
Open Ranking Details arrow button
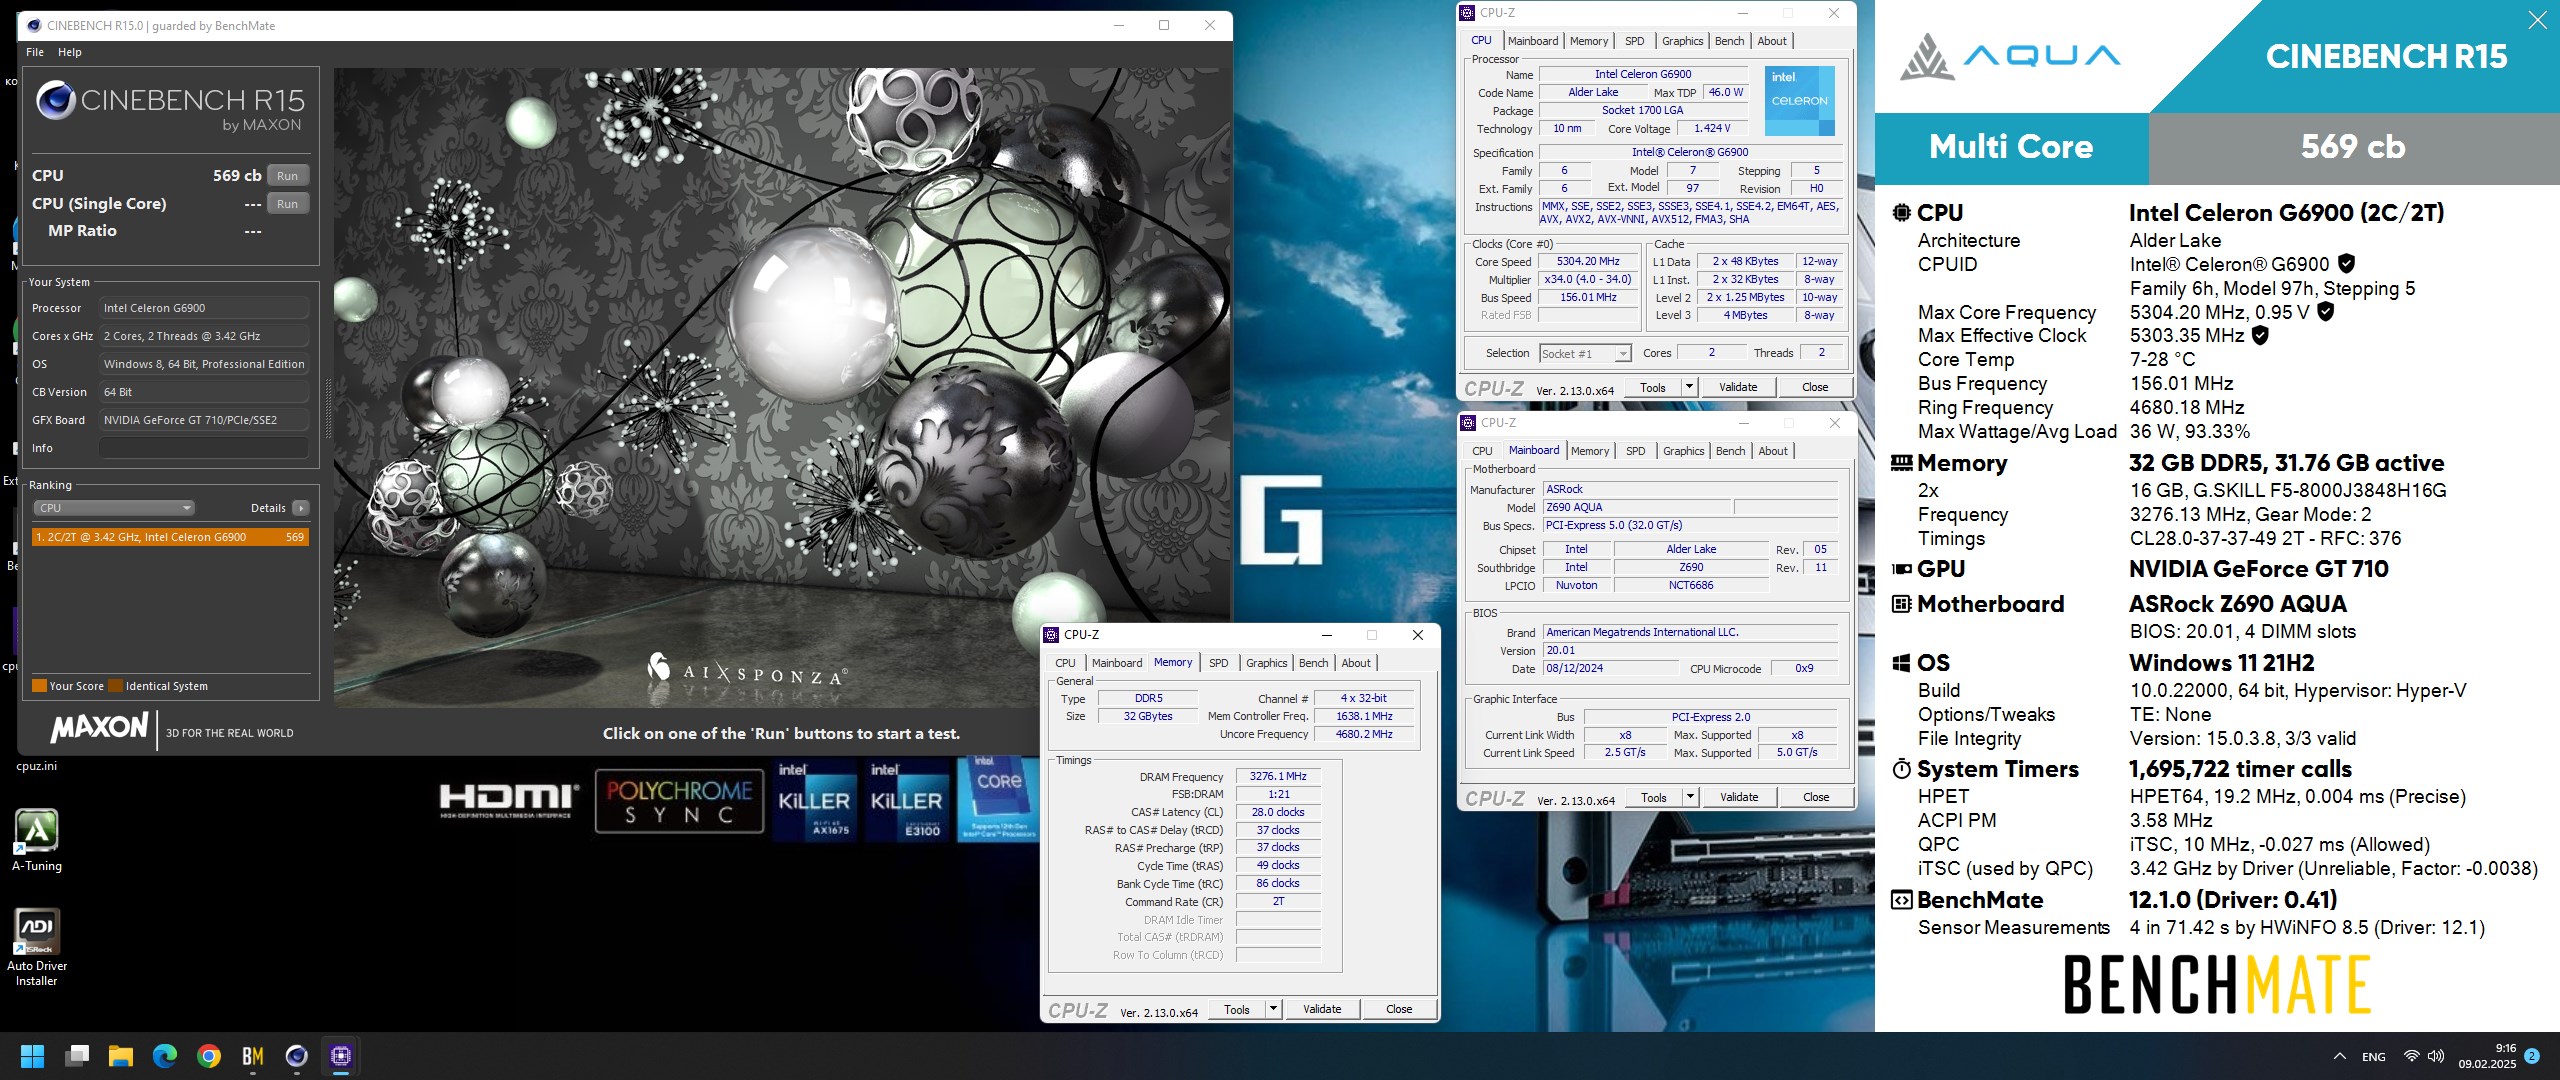[301, 508]
